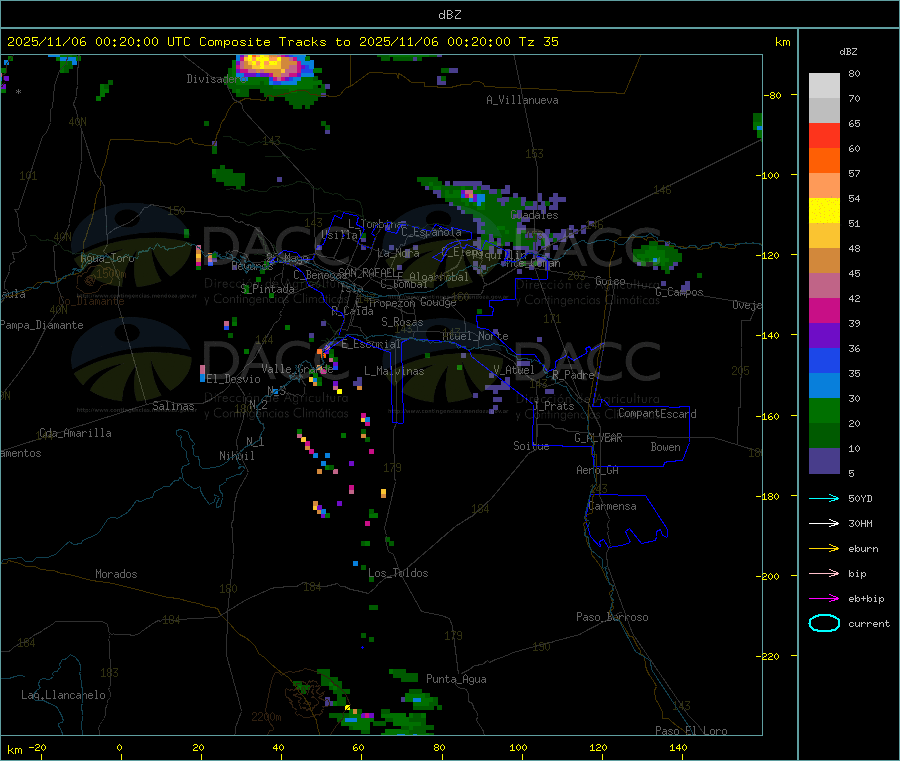Screen dimensions: 900x761
Task: Click the cyan oval current-storm symbol
Action: [x=824, y=623]
